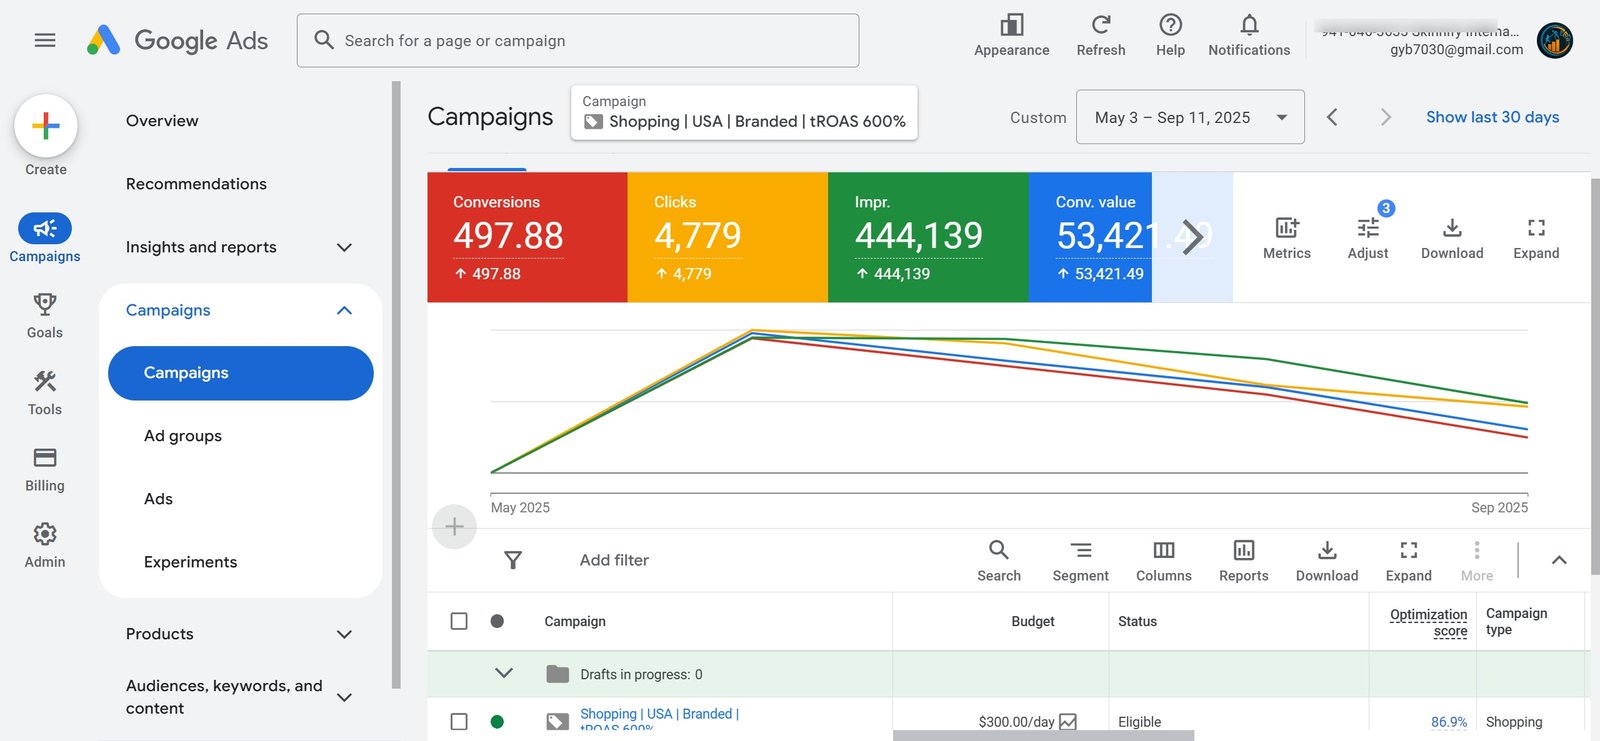Viewport: 1600px width, 741px height.
Task: Open the chart Adjust options
Action: [x=1368, y=238]
